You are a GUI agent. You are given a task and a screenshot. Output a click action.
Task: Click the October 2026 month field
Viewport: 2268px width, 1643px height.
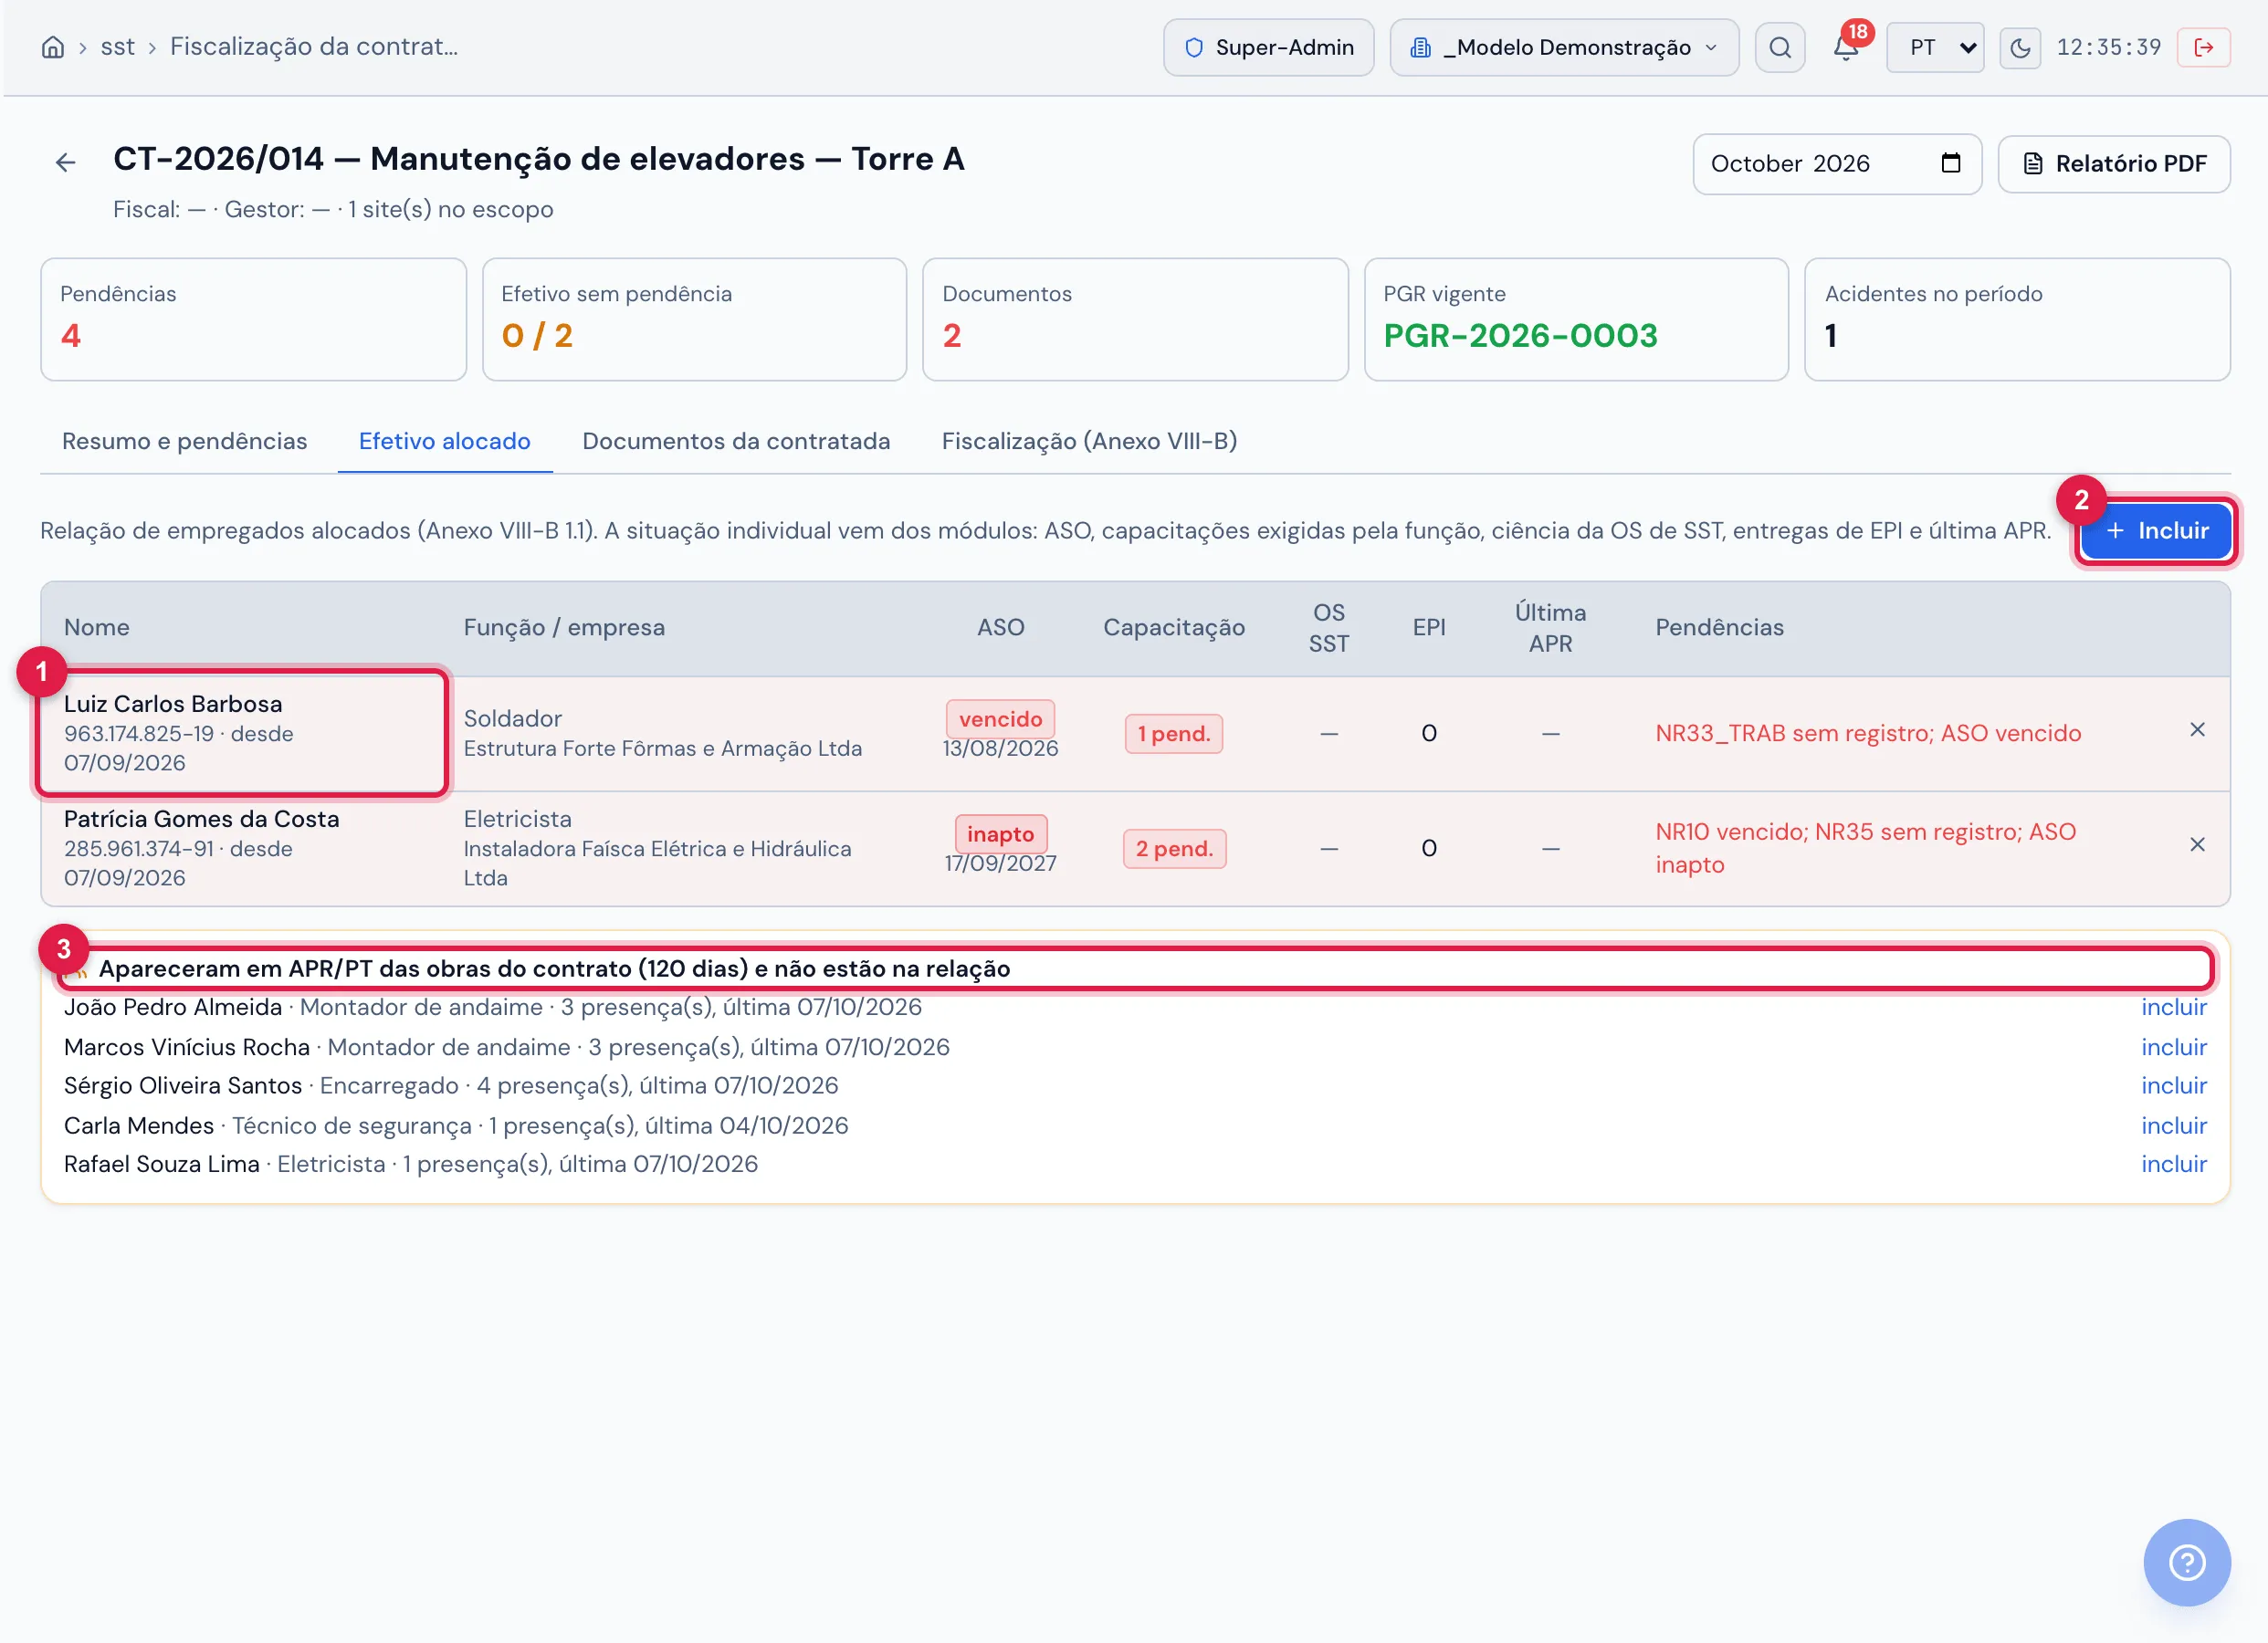[1836, 163]
